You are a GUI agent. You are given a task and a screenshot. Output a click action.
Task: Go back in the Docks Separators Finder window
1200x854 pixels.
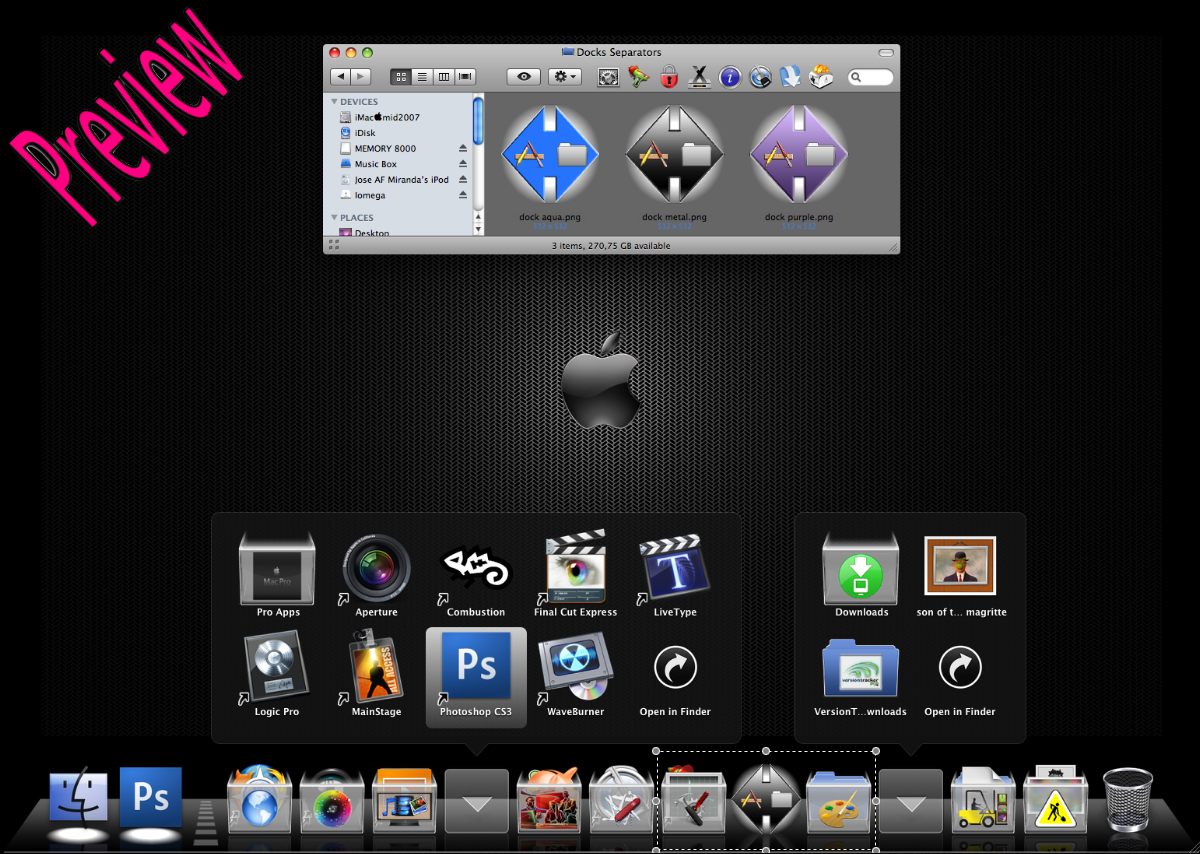point(341,77)
